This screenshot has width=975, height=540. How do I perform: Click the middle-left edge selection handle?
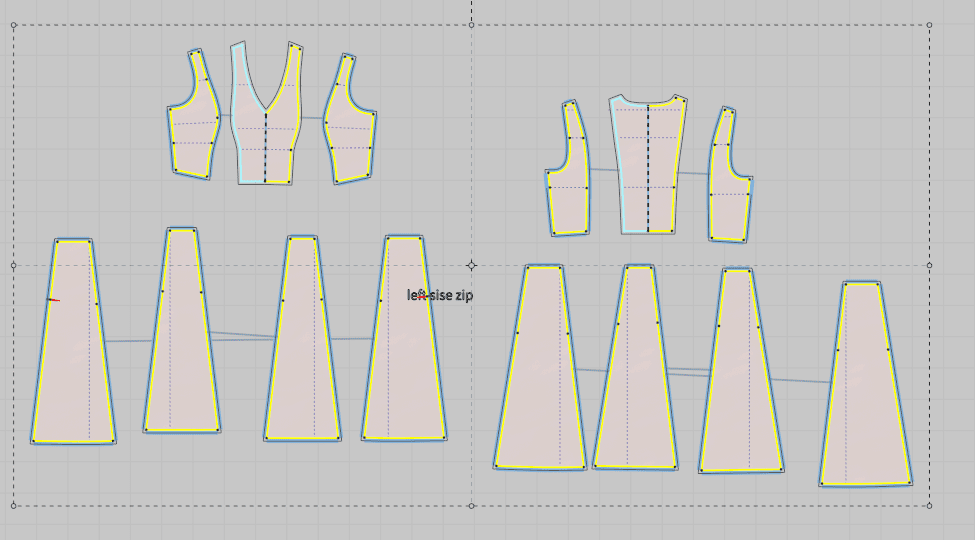click(x=14, y=265)
